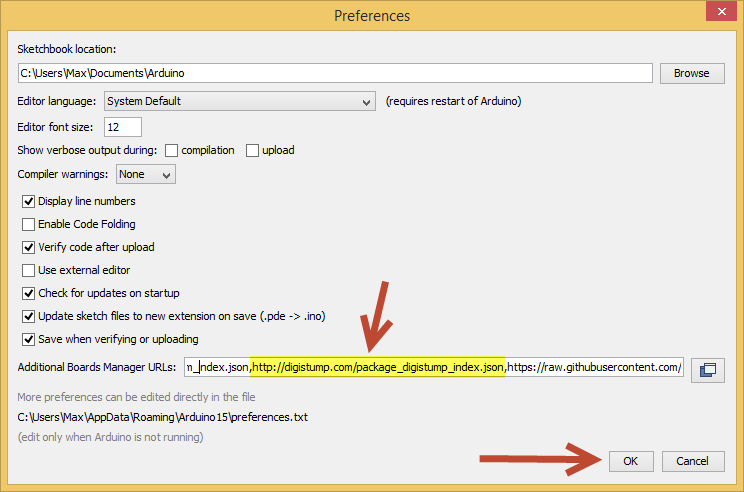Toggle the Display line numbers checkbox
Image resolution: width=744 pixels, height=492 pixels.
(29, 201)
